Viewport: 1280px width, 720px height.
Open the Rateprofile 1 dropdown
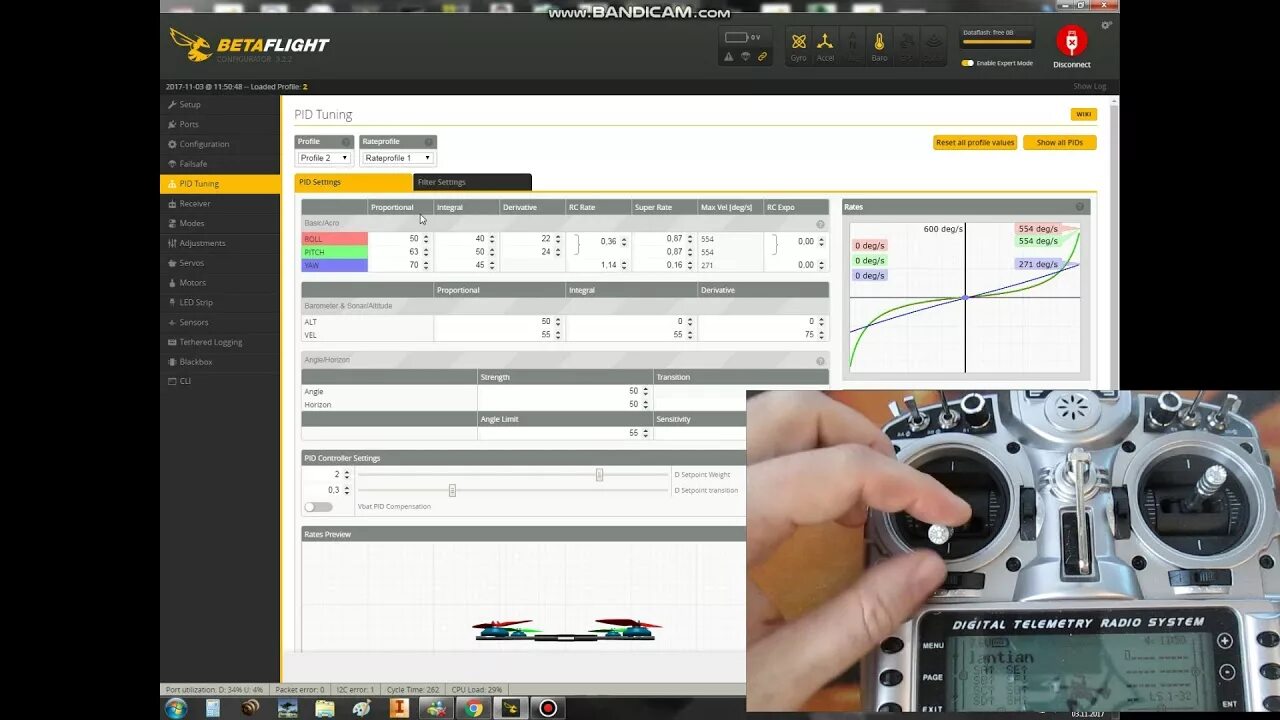397,158
